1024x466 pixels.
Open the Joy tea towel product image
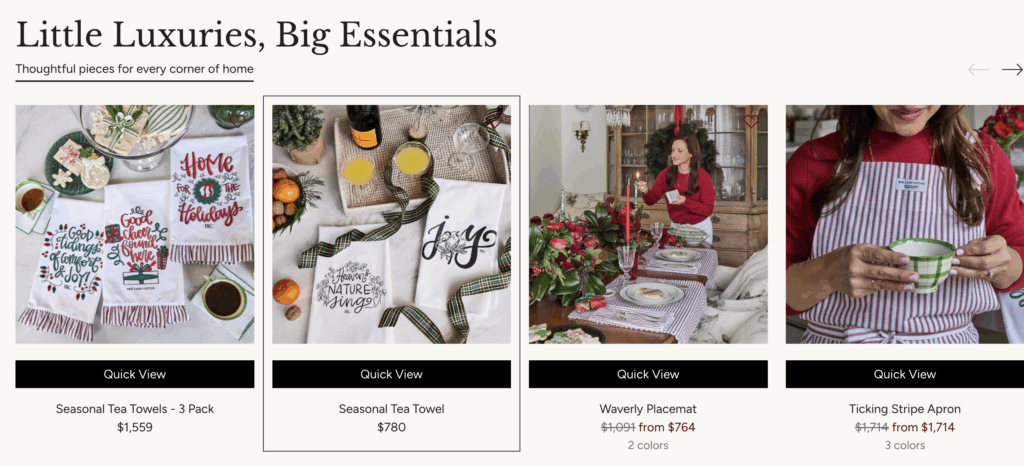click(x=391, y=225)
